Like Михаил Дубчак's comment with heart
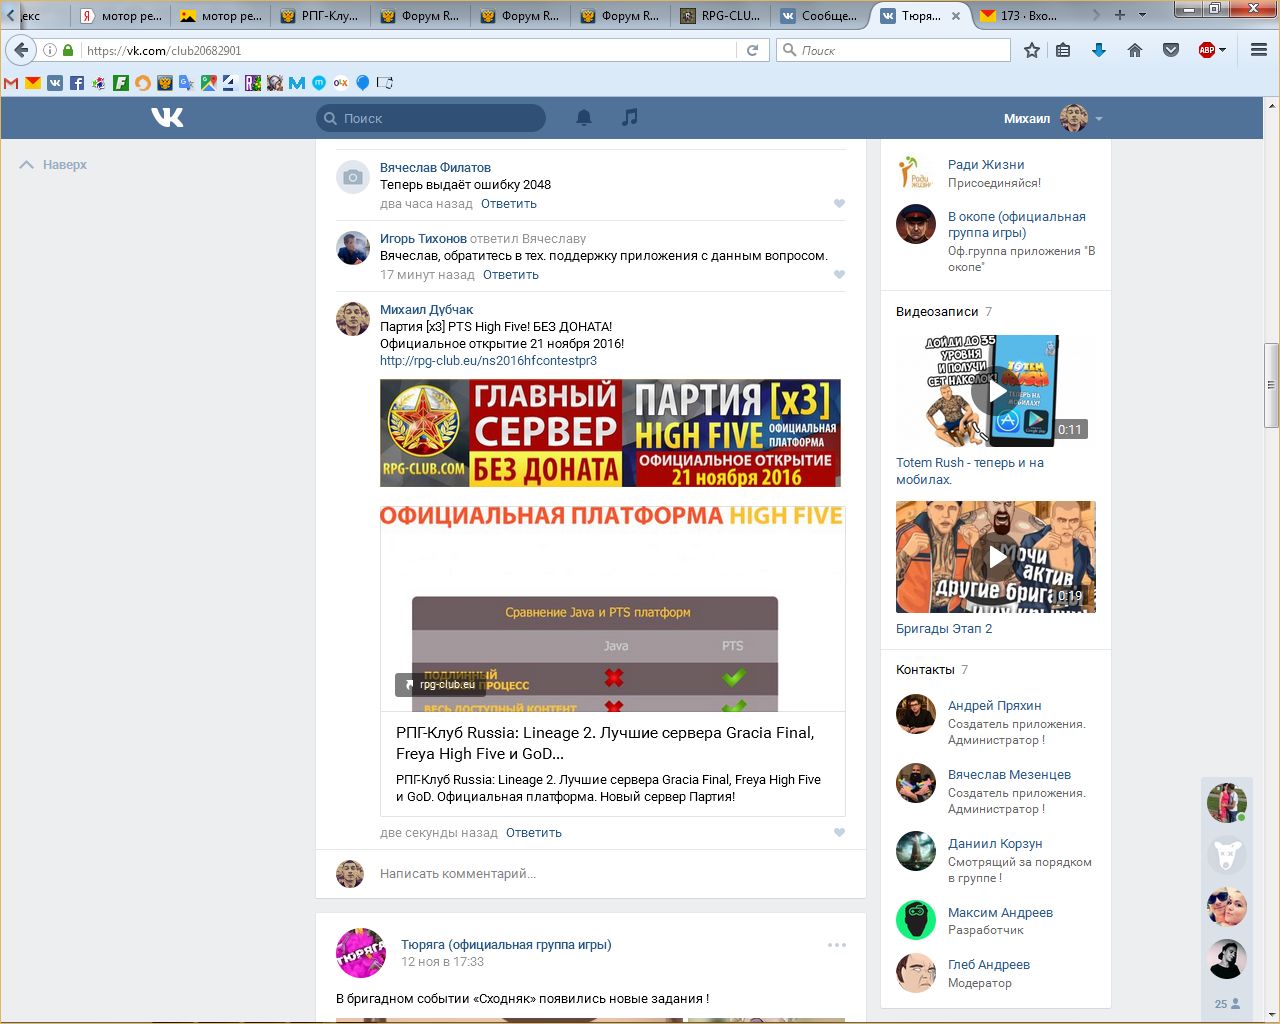This screenshot has width=1280, height=1024. 839,832
